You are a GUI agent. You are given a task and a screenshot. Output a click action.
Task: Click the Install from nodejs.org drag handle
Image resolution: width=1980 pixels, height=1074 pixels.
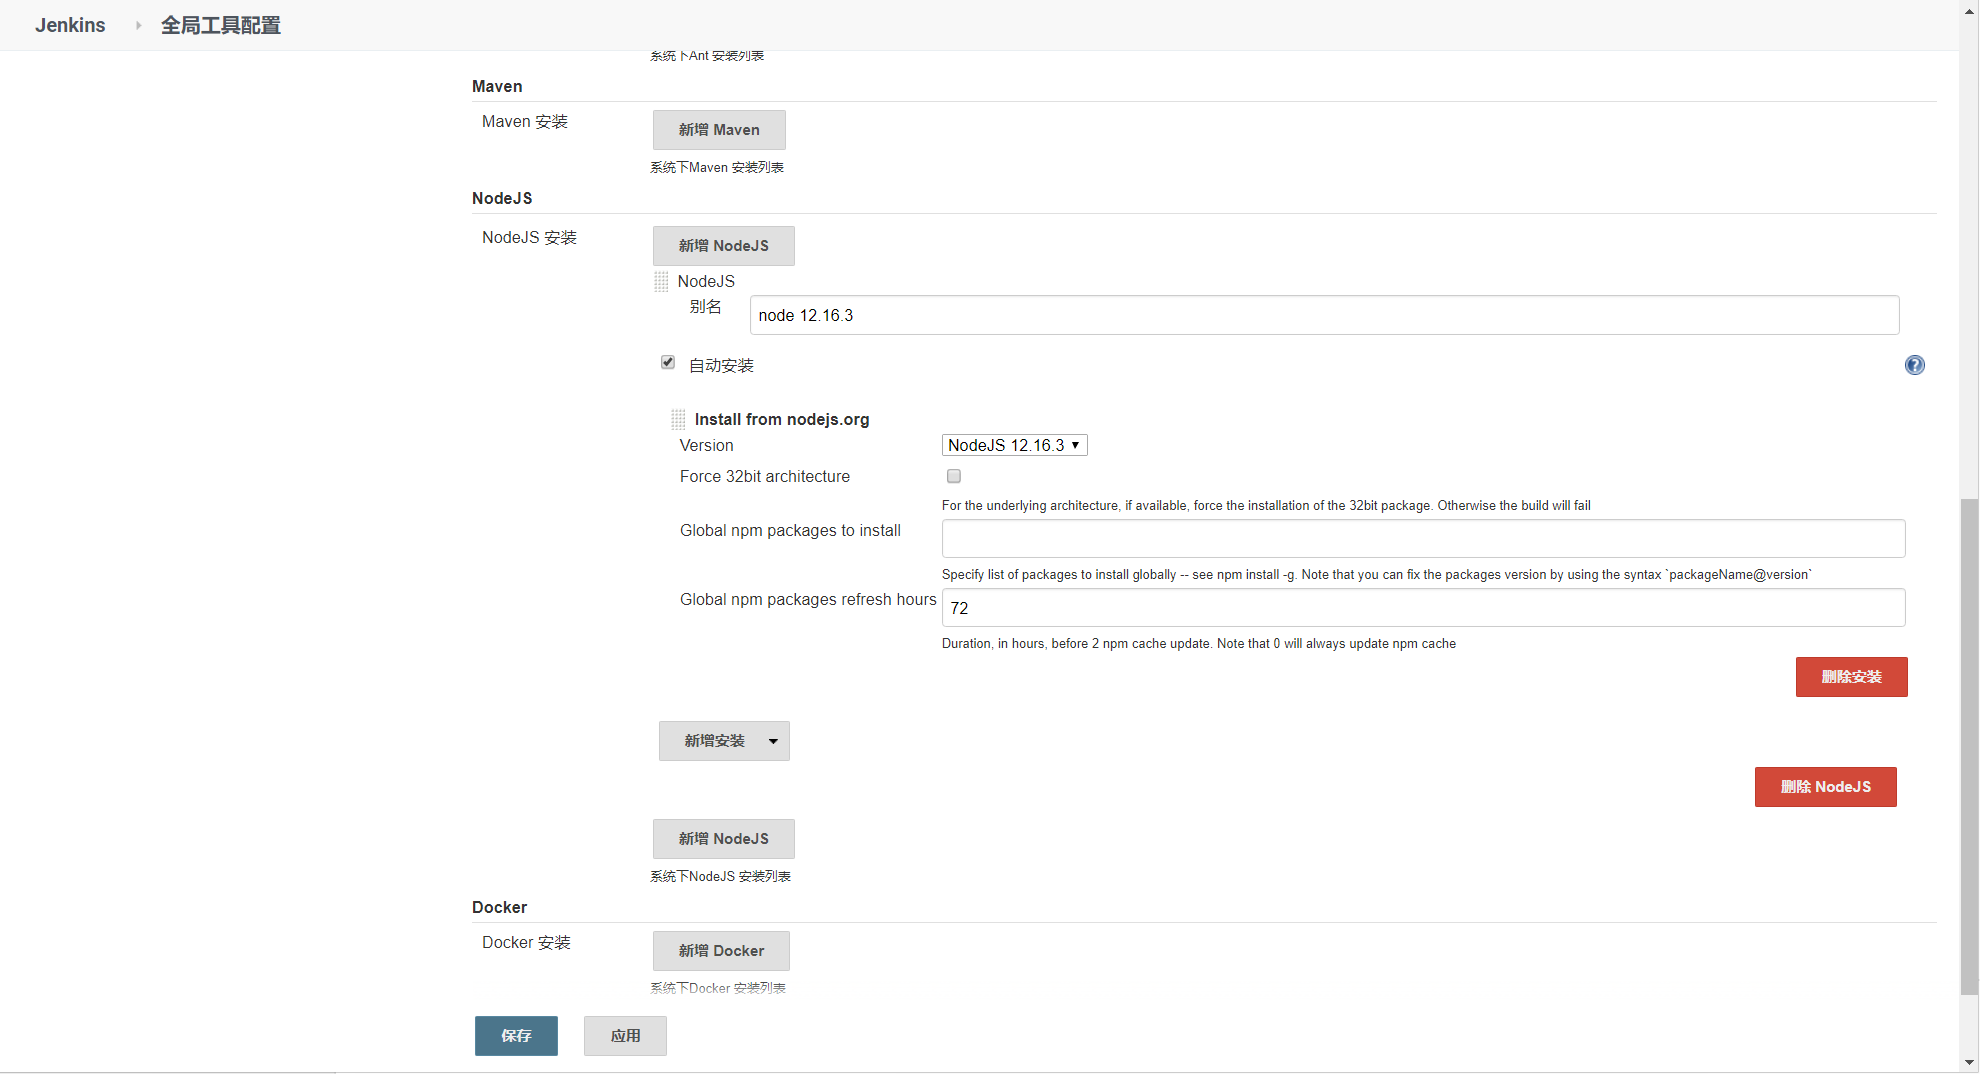678,419
